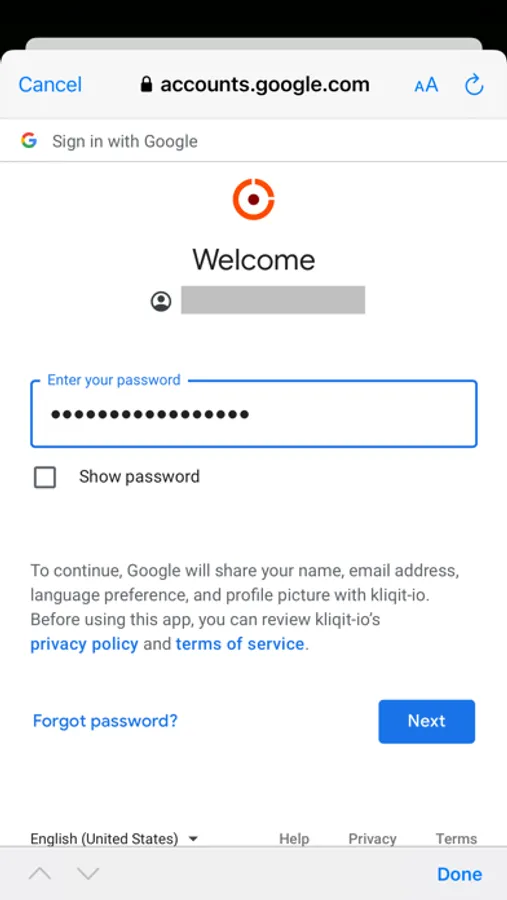
Task: Open the Privacy footer link
Action: [372, 839]
